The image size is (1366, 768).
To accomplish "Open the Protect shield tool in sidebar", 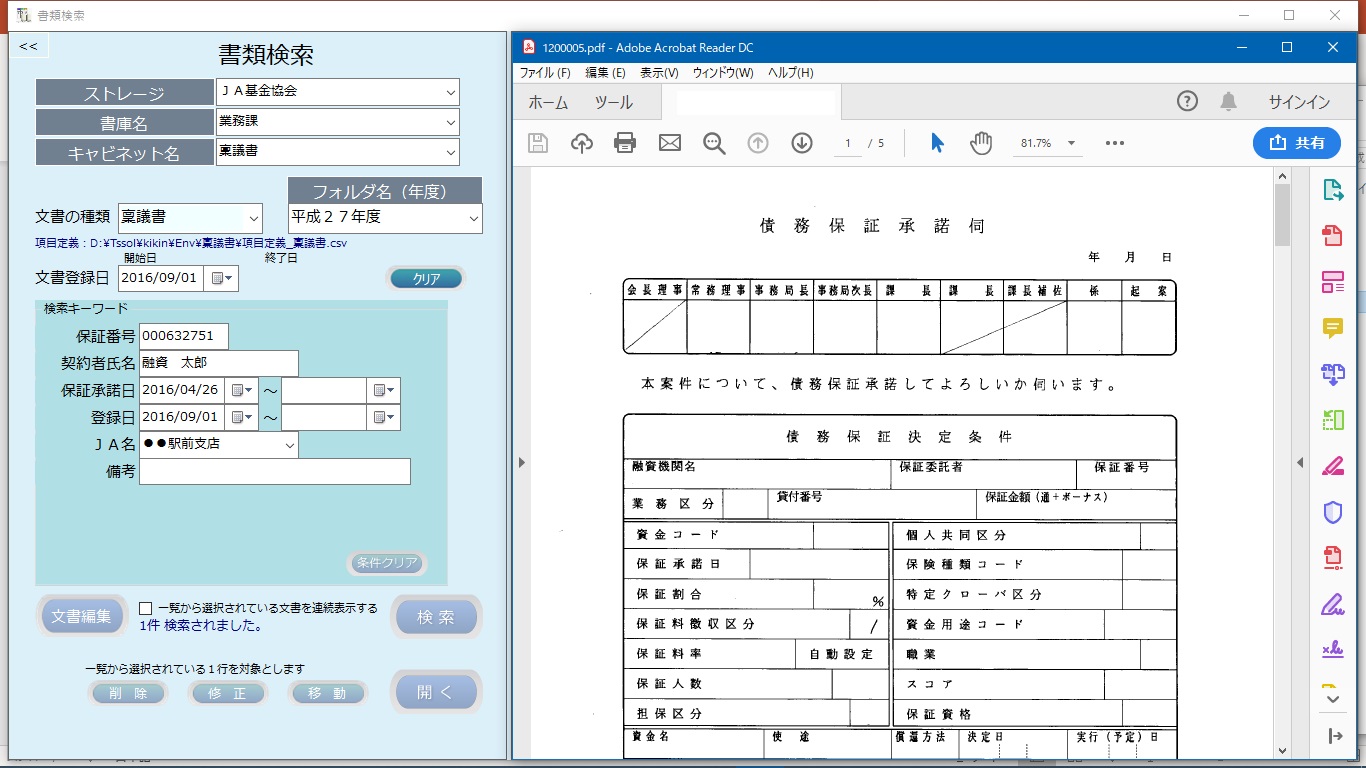I will [1332, 513].
